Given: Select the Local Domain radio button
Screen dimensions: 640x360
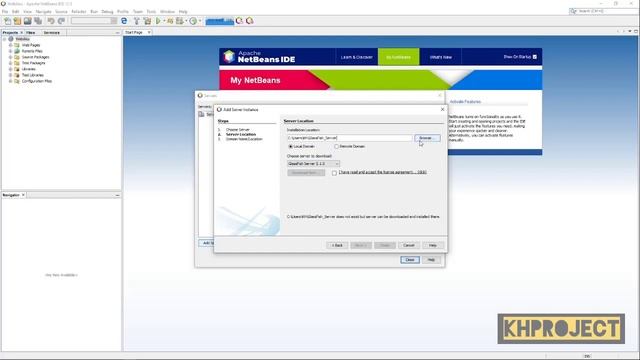Looking at the screenshot, I should click(291, 146).
